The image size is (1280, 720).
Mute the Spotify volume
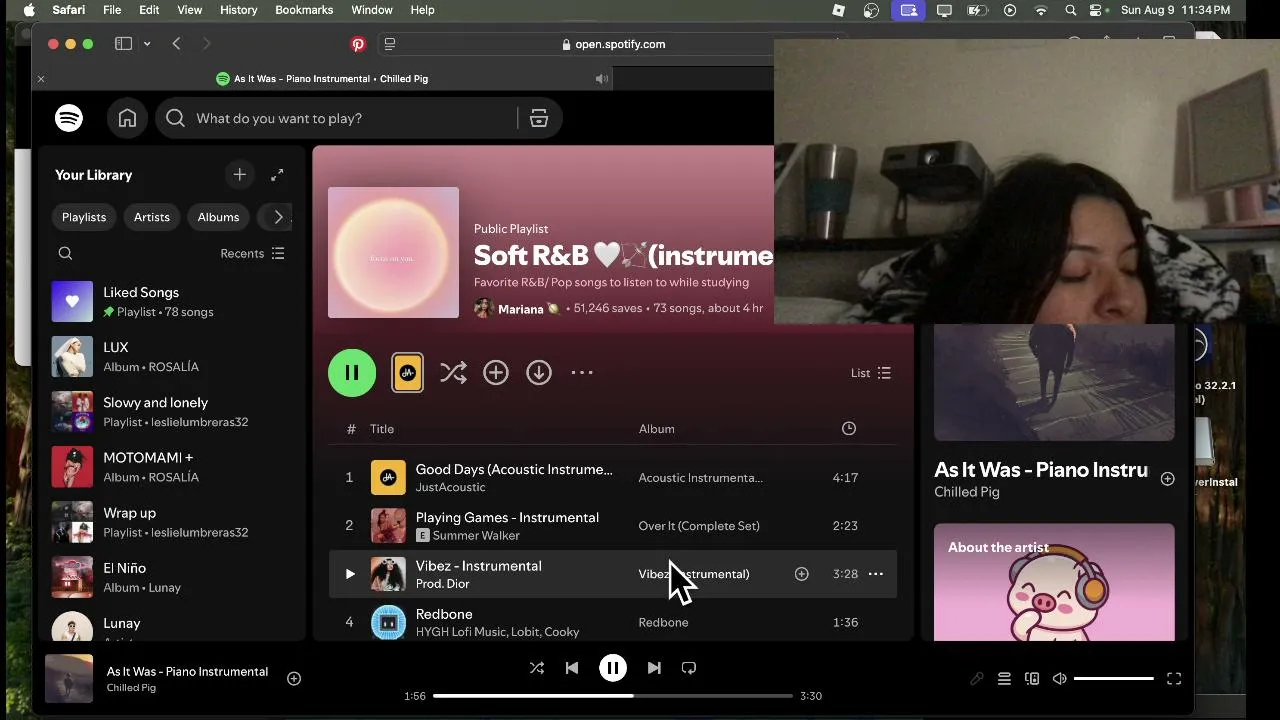coord(1060,679)
